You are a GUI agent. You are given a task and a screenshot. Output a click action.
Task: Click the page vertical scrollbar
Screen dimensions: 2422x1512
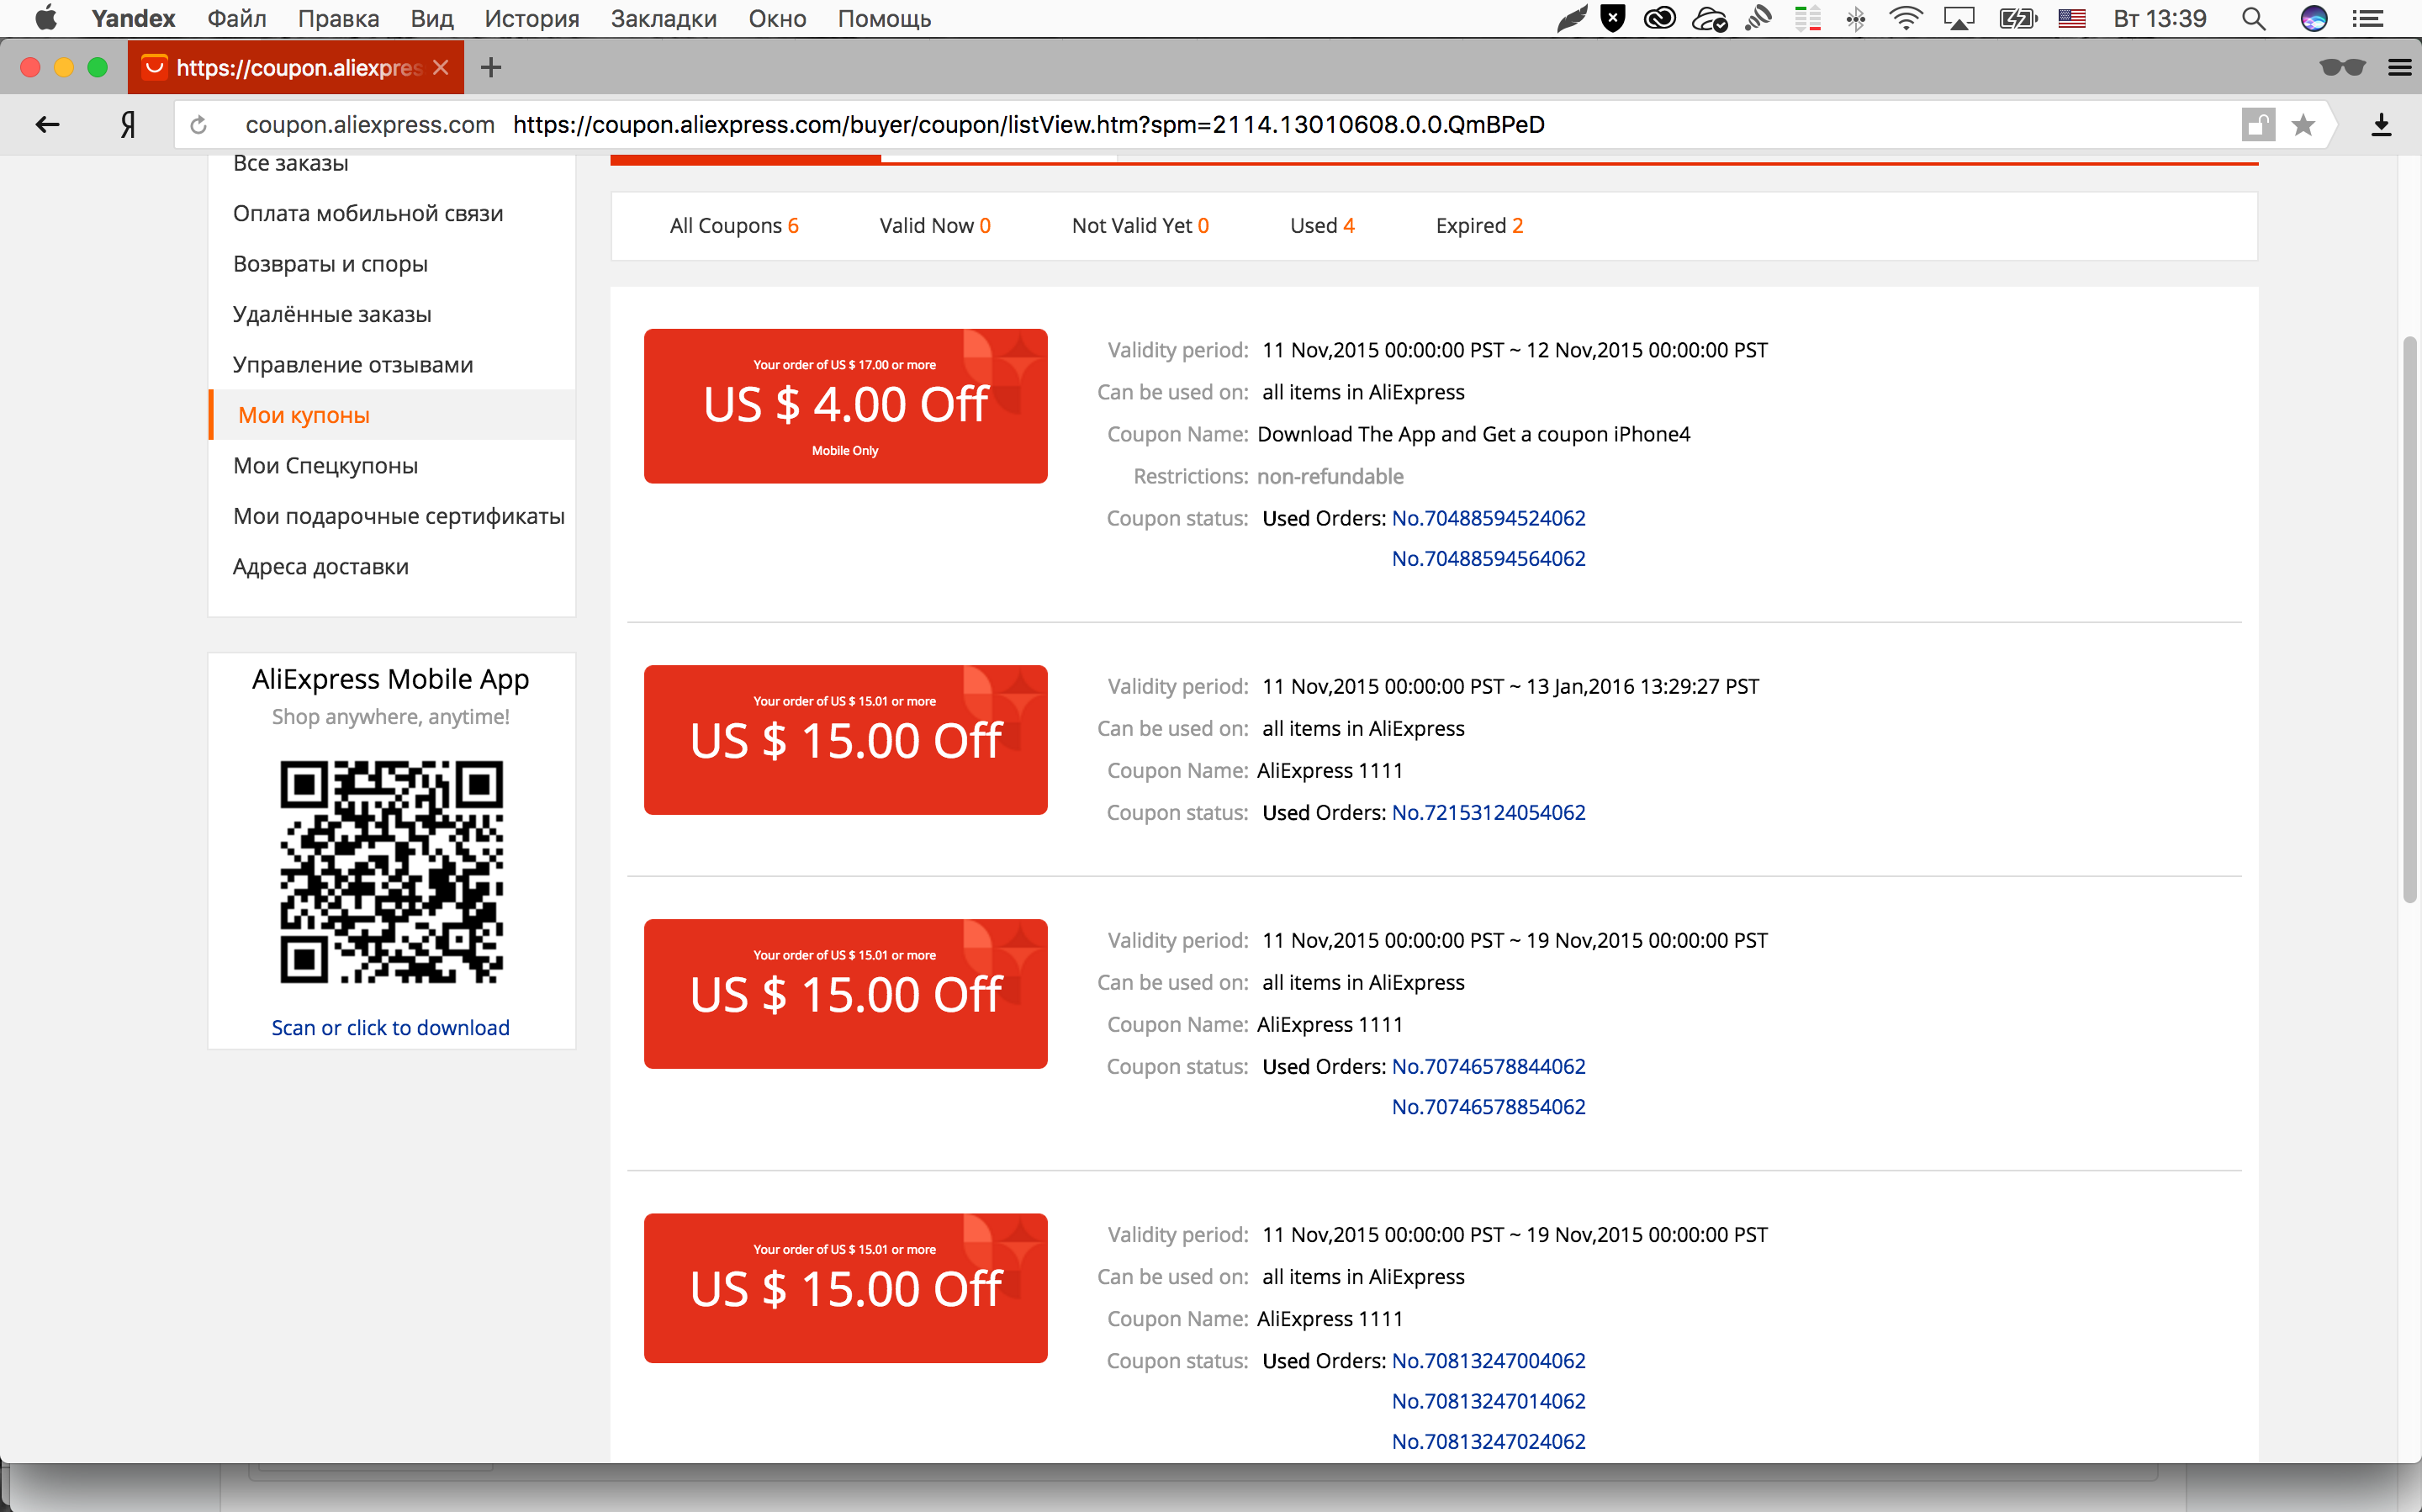pyautogui.click(x=2409, y=620)
